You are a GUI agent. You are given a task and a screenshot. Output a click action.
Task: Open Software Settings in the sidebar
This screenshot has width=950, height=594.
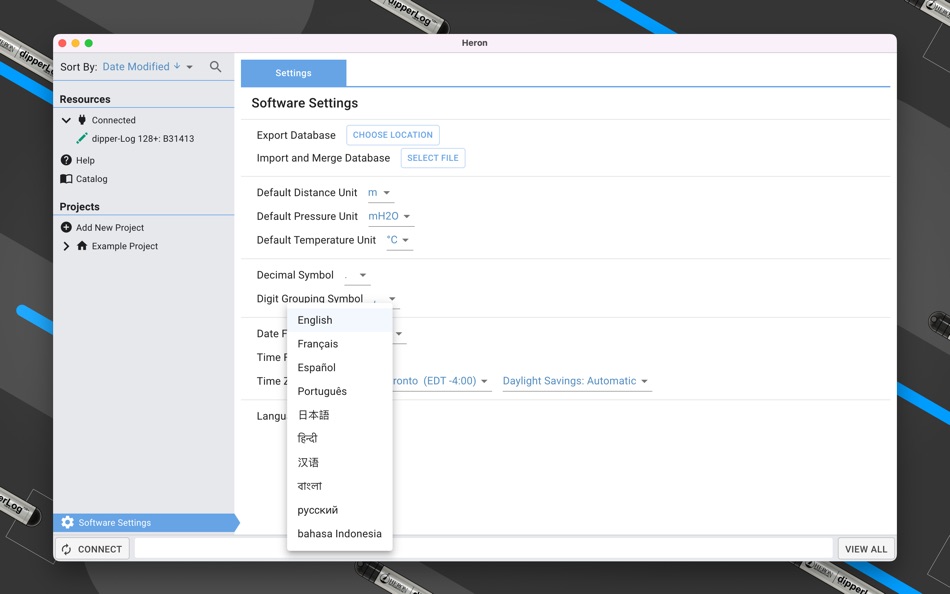coord(145,522)
